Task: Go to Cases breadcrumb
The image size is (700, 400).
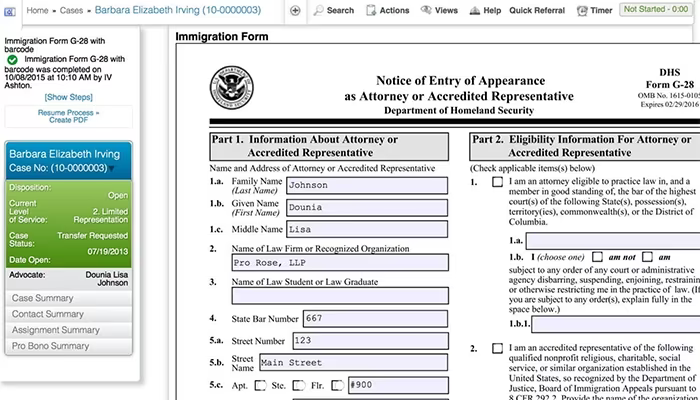Action: coord(71,10)
